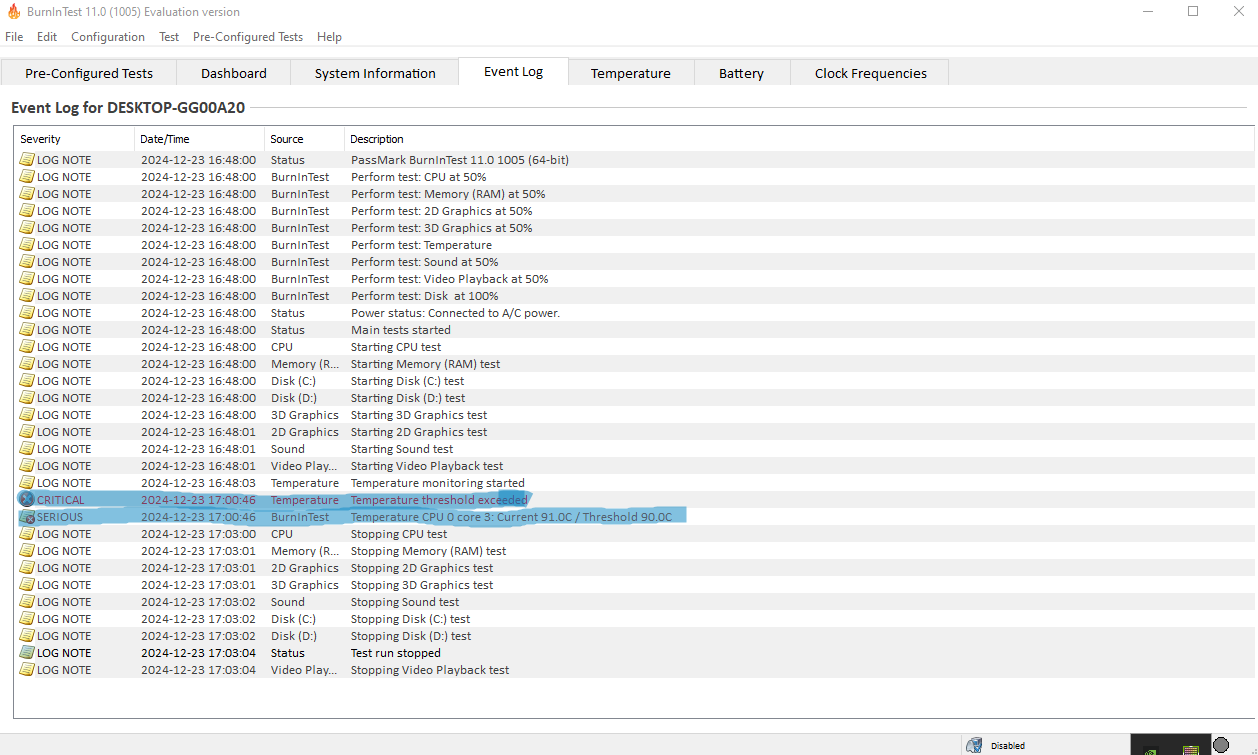The height and width of the screenshot is (755, 1258).
Task: Select 'Temperature CPU 0 core 3: Current 91.0C' entry
Action: (x=511, y=517)
